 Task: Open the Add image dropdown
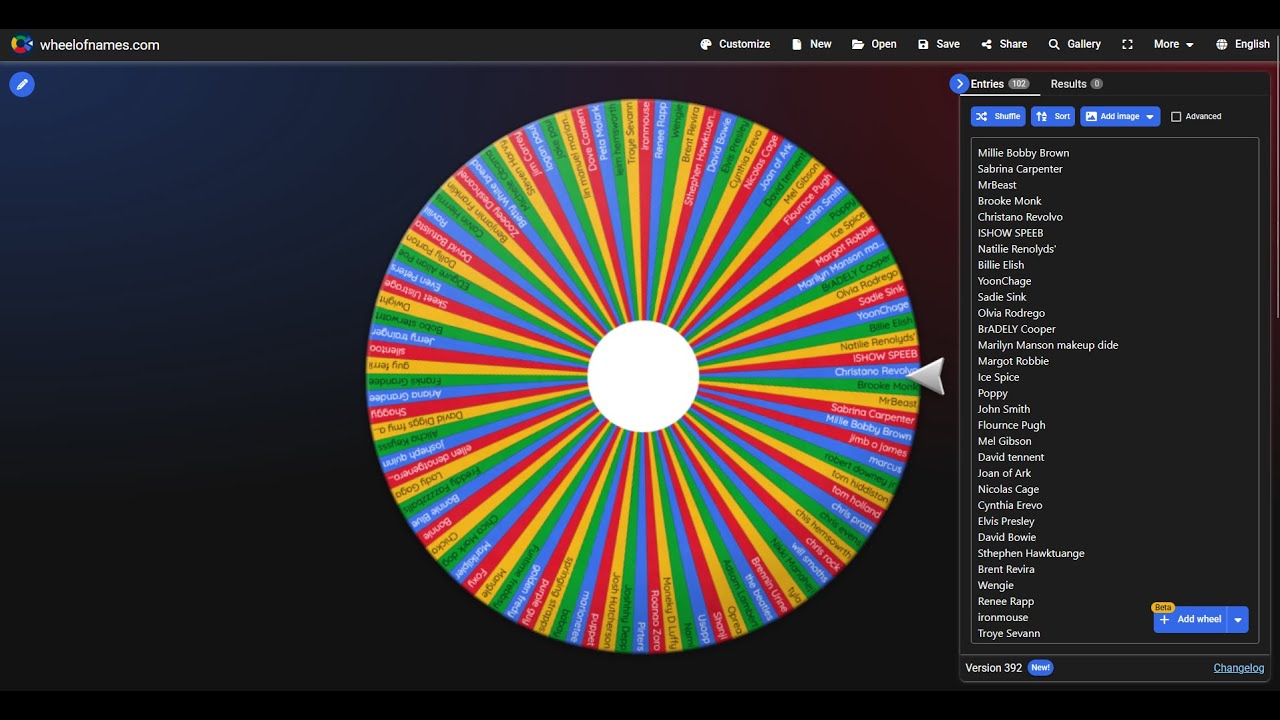point(1120,116)
